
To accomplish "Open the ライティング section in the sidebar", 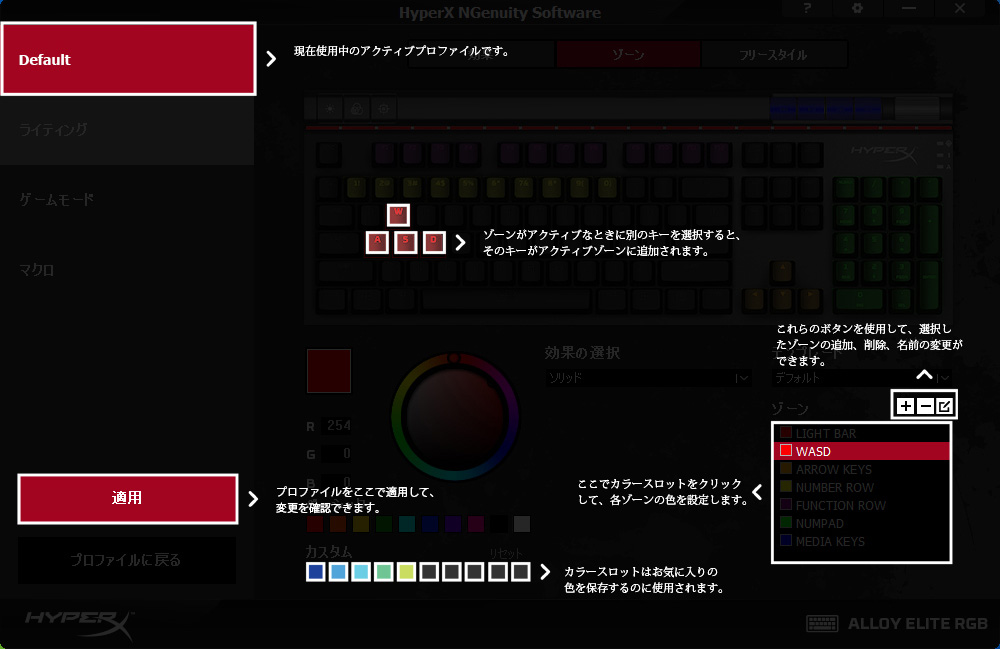I will pos(127,129).
